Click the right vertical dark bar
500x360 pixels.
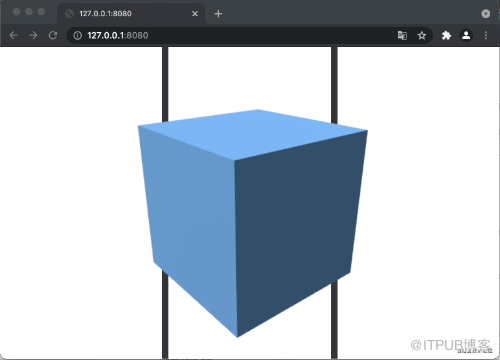(334, 83)
